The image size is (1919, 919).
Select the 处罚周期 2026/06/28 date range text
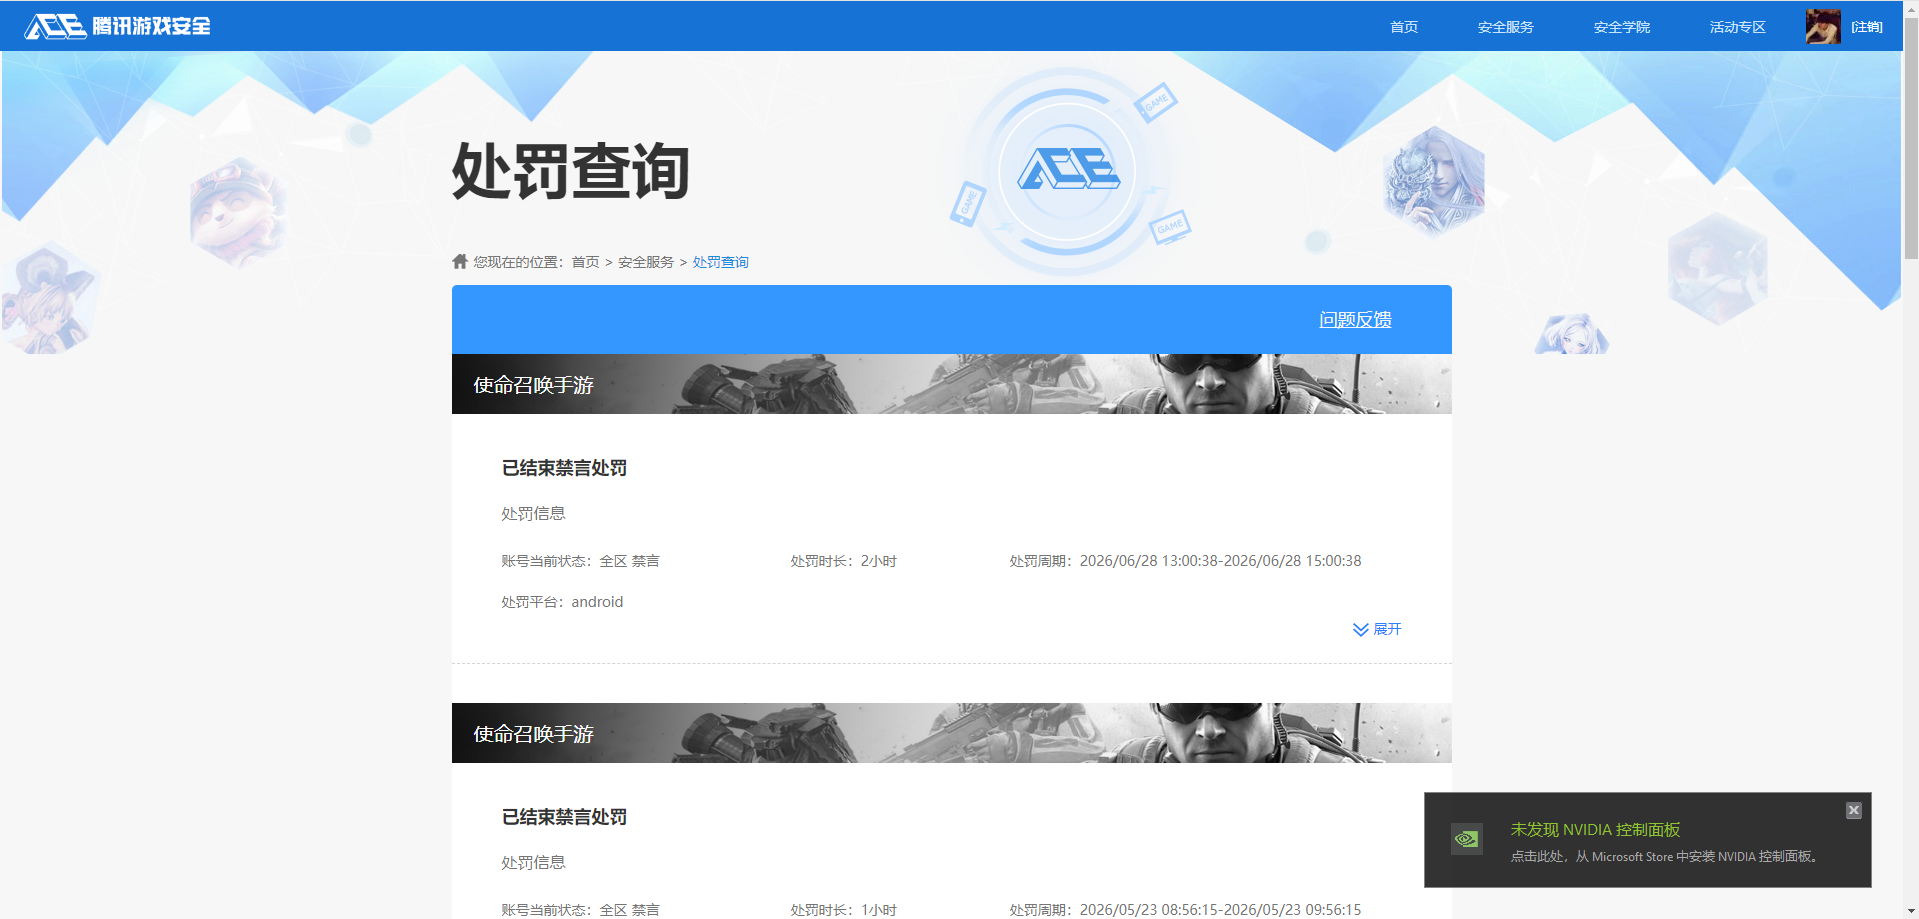(x=1185, y=561)
